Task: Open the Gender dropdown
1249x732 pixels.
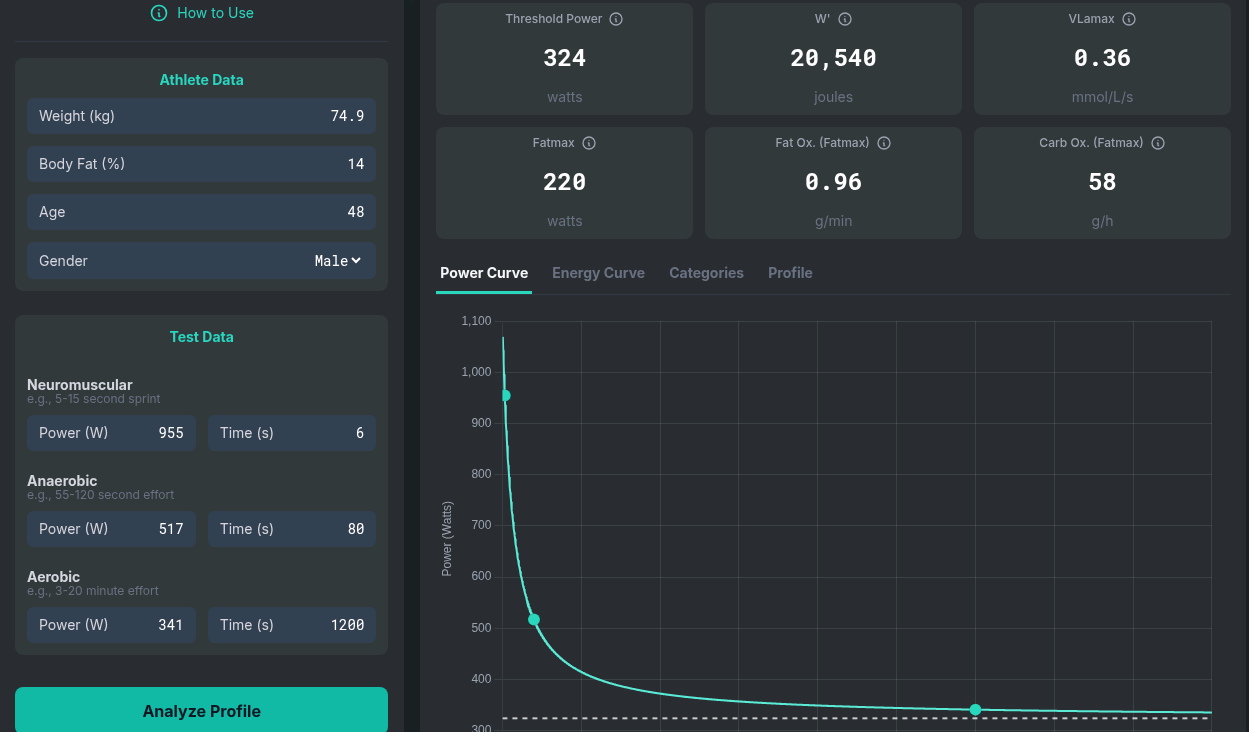Action: pos(337,261)
